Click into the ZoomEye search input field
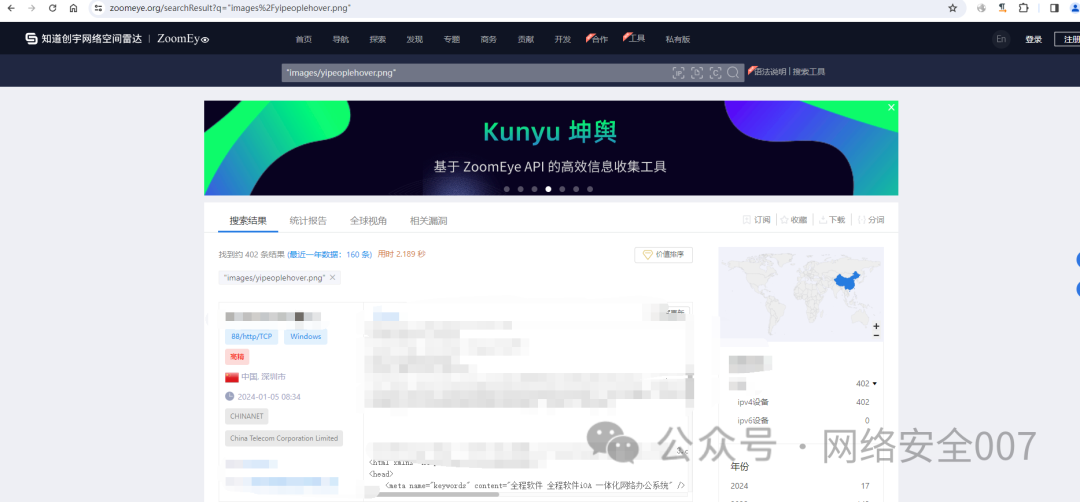 [x=475, y=72]
